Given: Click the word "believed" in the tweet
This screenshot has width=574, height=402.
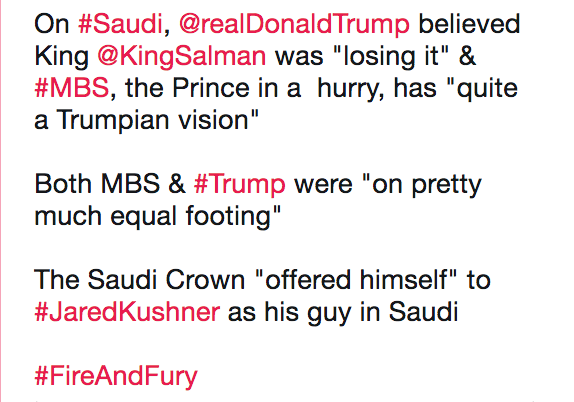Looking at the screenshot, I should point(469,24).
